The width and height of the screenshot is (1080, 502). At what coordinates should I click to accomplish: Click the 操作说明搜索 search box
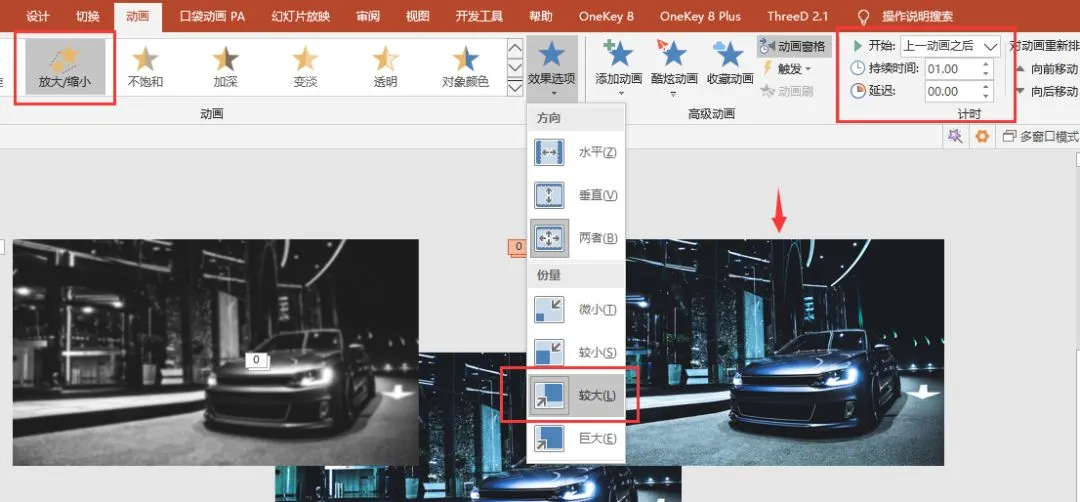pyautogui.click(x=918, y=16)
